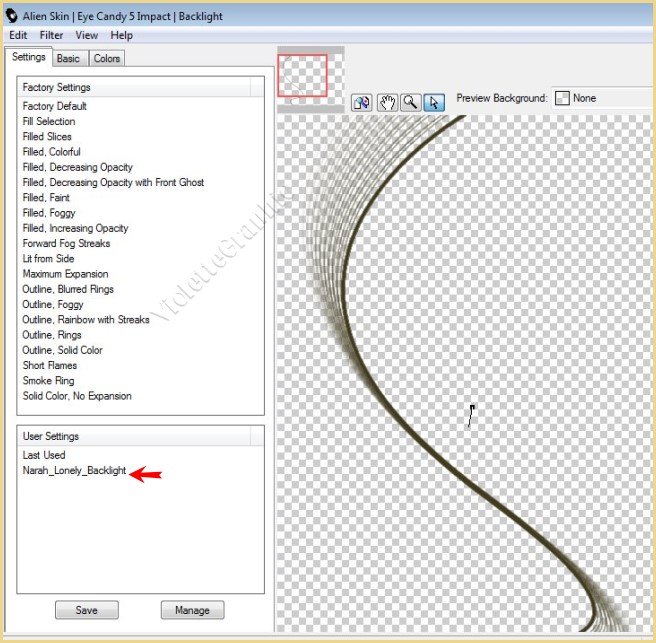656x643 pixels.
Task: Click the Alien Skin title bar icon
Action: (12, 16)
